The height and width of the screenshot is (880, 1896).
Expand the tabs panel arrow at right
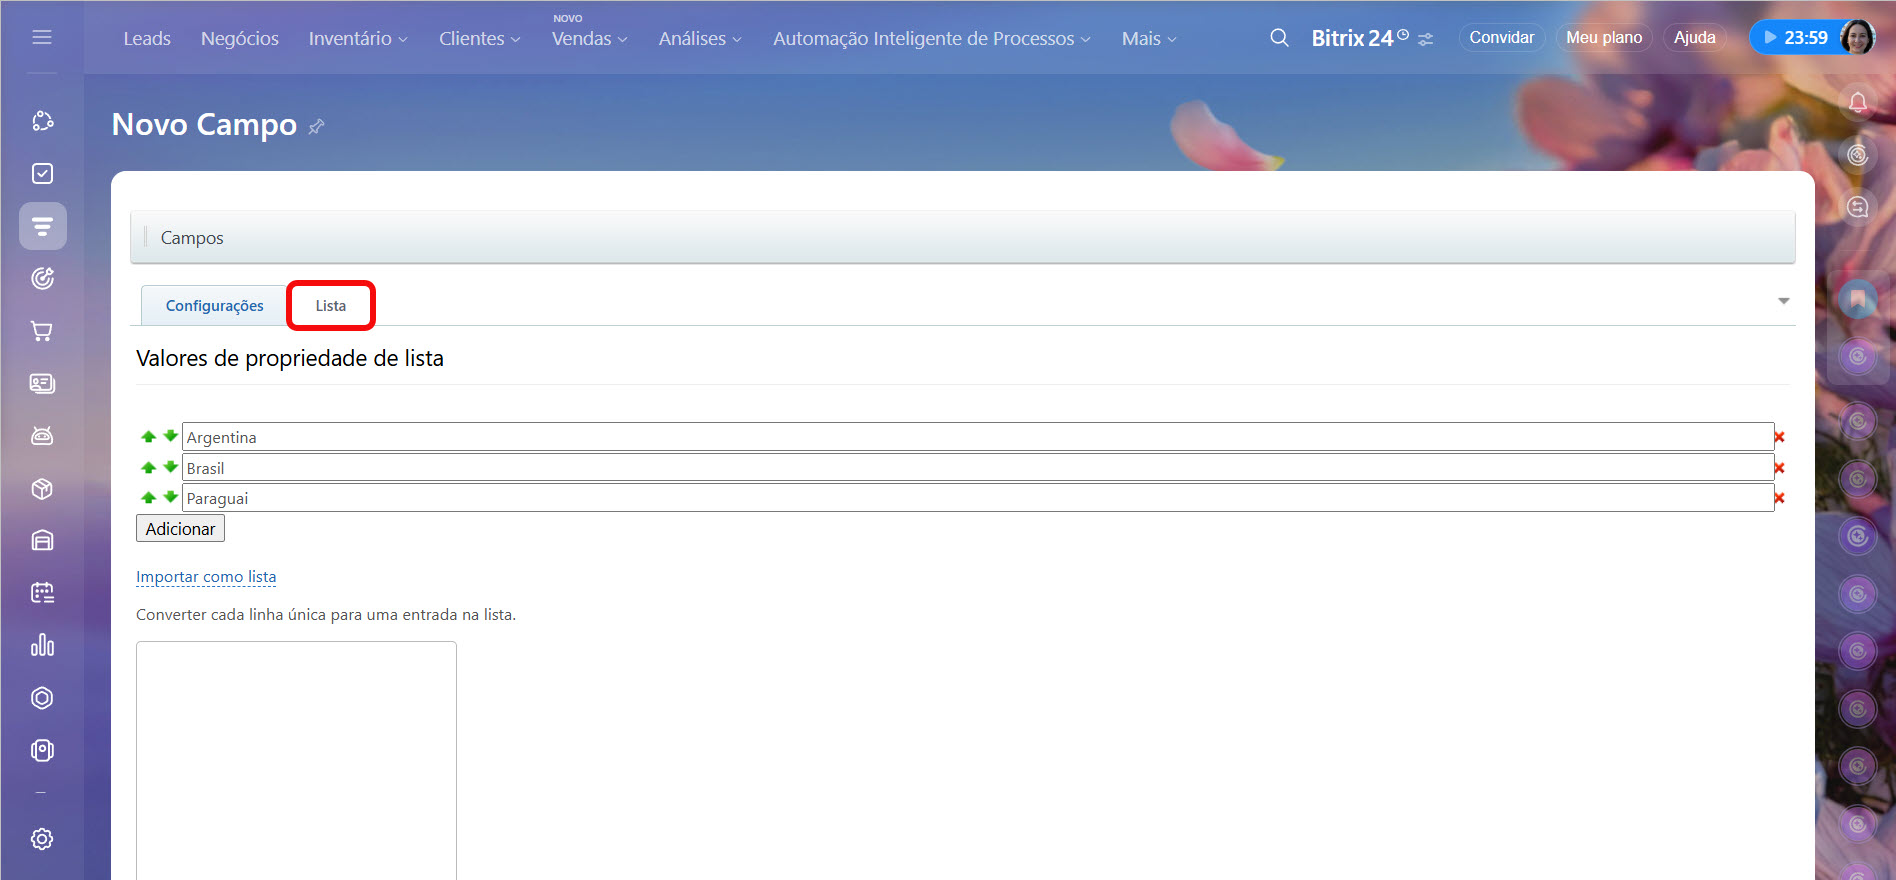pyautogui.click(x=1783, y=301)
